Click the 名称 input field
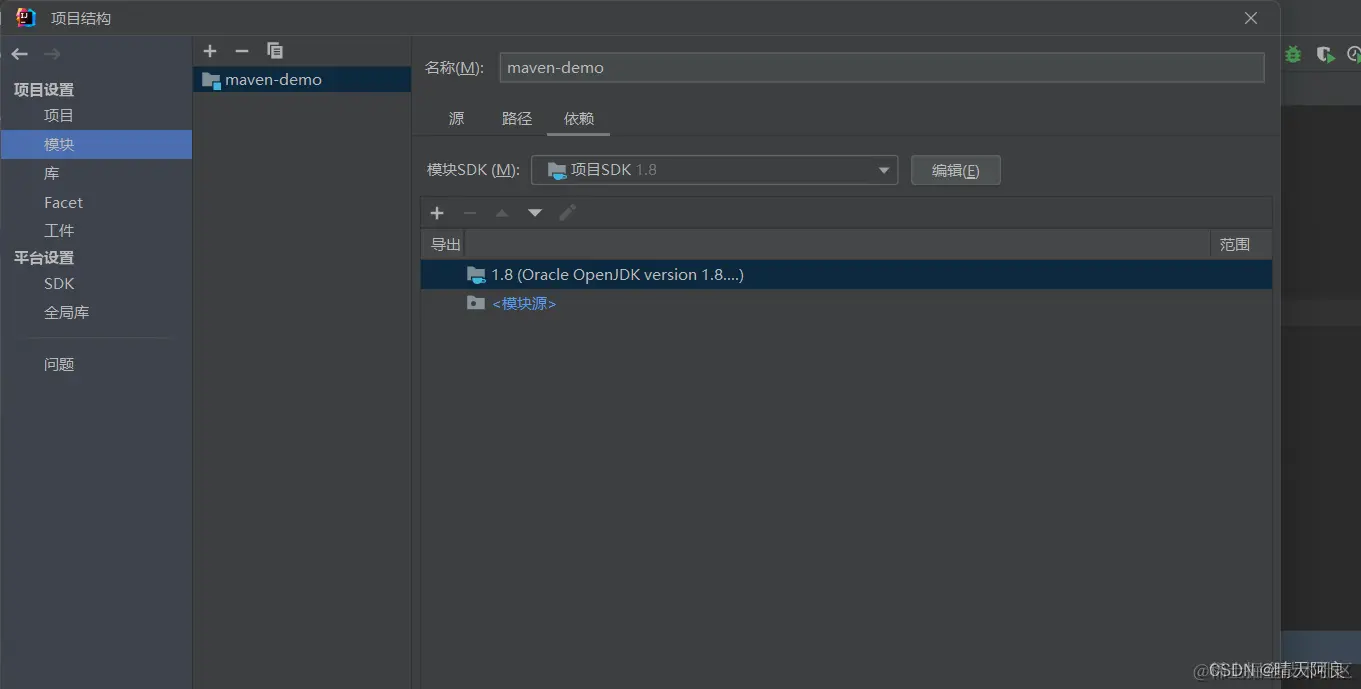 [882, 68]
